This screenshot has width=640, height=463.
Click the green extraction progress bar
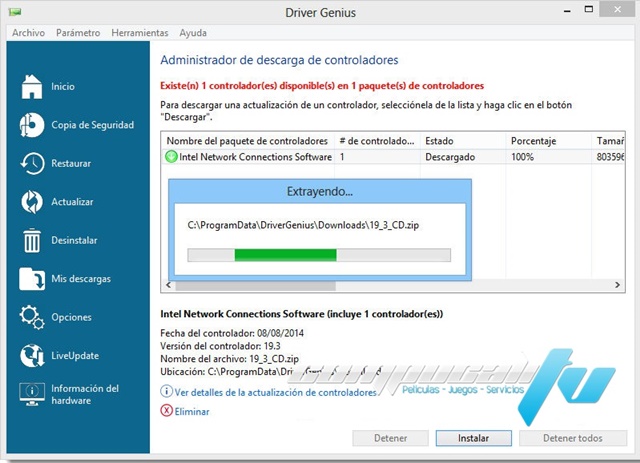coord(285,255)
